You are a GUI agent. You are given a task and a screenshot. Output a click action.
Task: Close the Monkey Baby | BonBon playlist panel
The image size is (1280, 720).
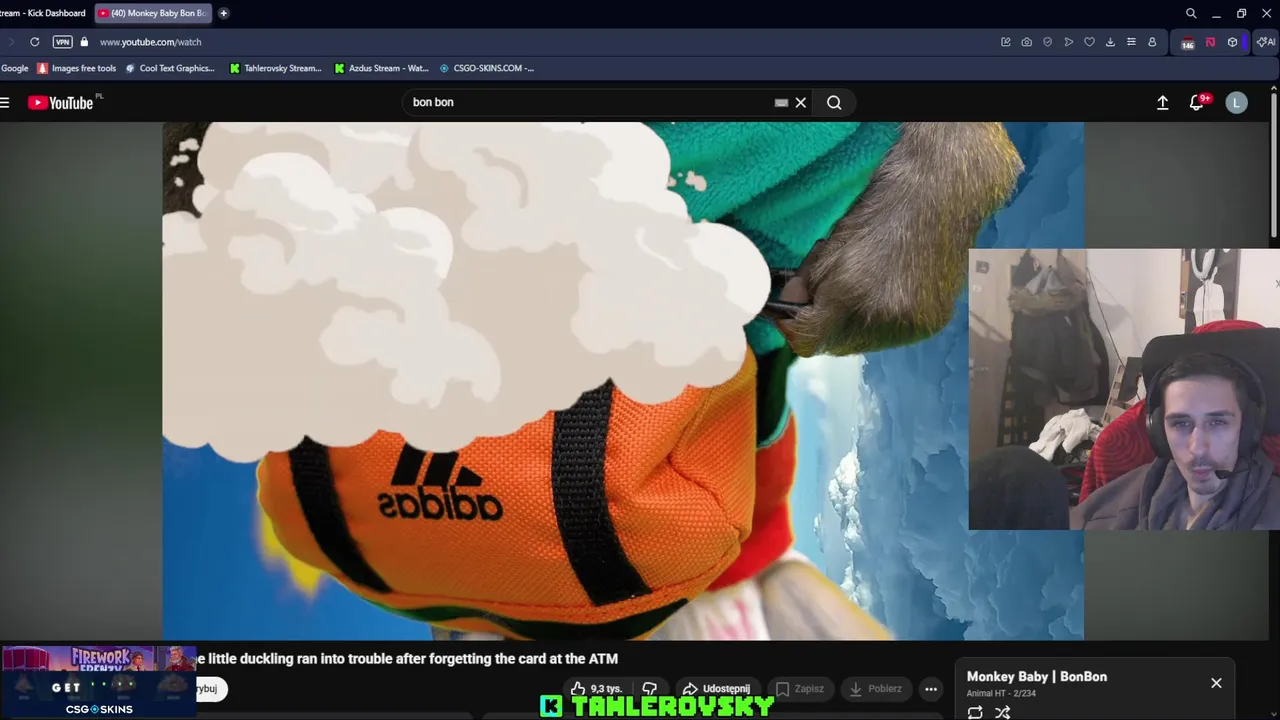(1216, 683)
